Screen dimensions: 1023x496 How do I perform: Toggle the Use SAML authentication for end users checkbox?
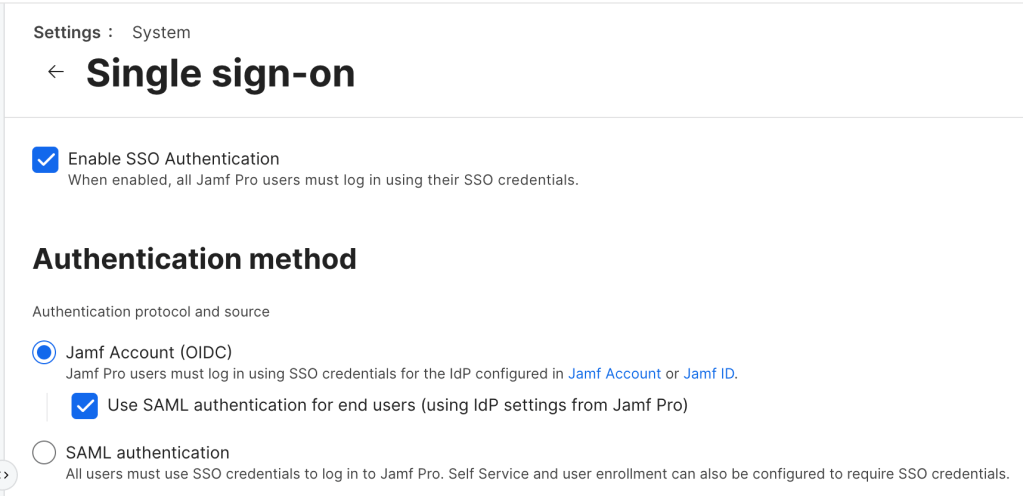[85, 406]
